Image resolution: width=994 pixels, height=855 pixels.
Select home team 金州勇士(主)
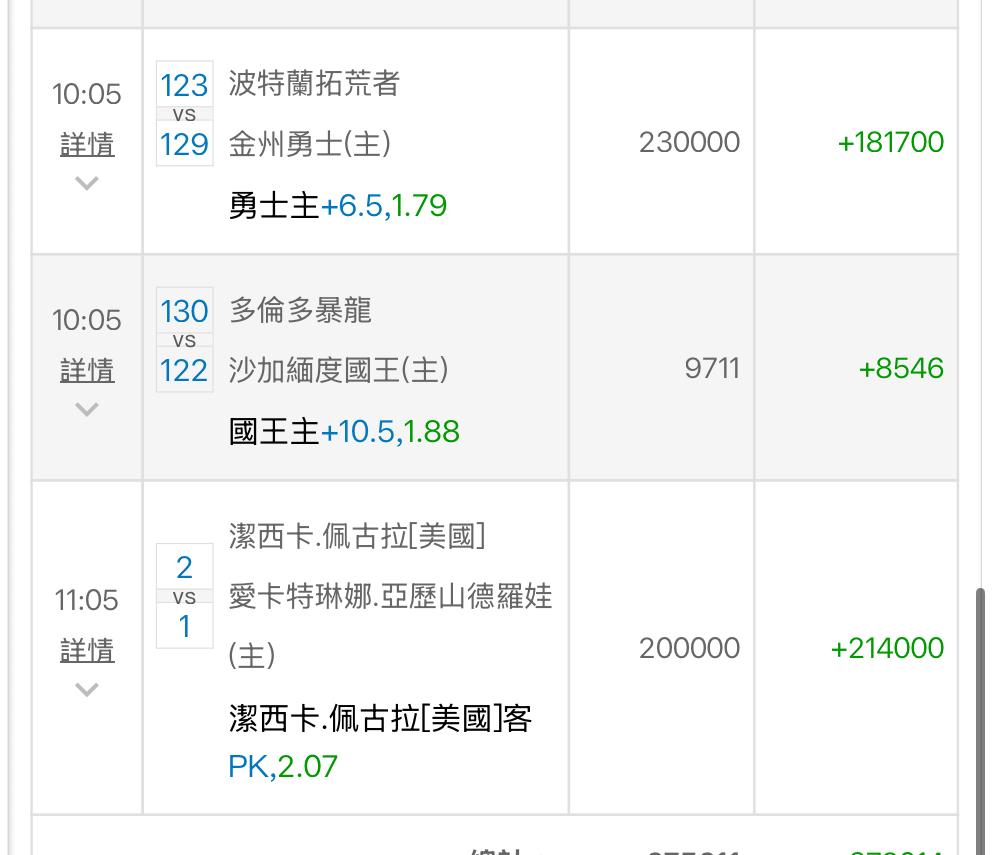[310, 145]
